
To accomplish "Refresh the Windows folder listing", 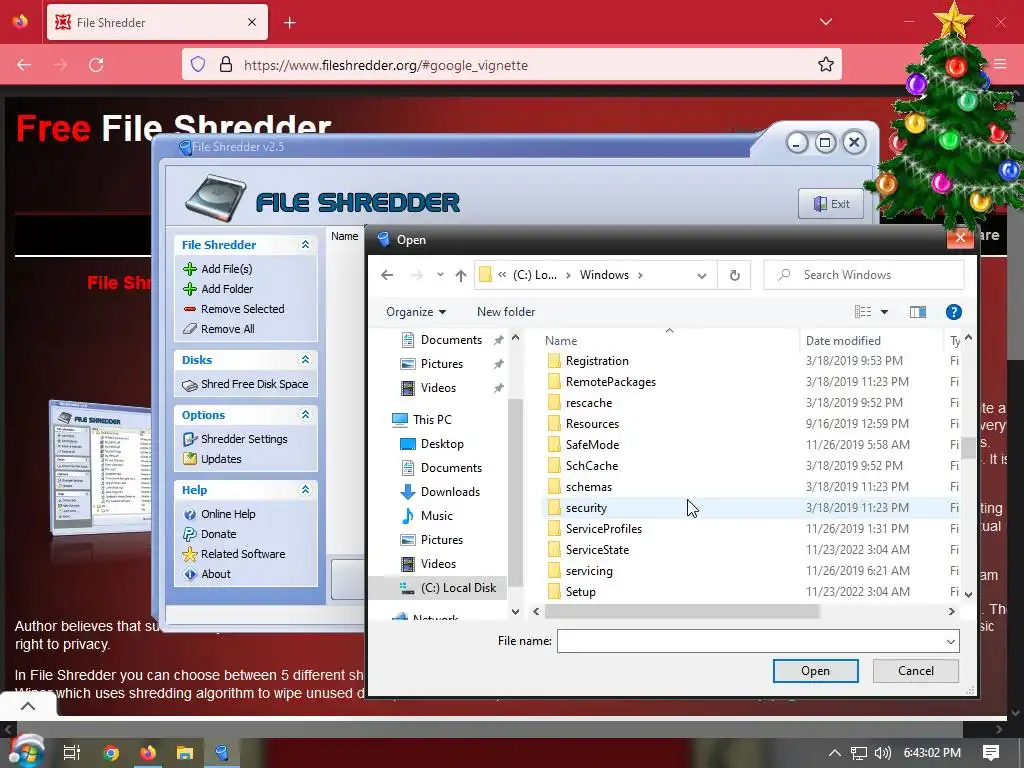I will pyautogui.click(x=735, y=275).
